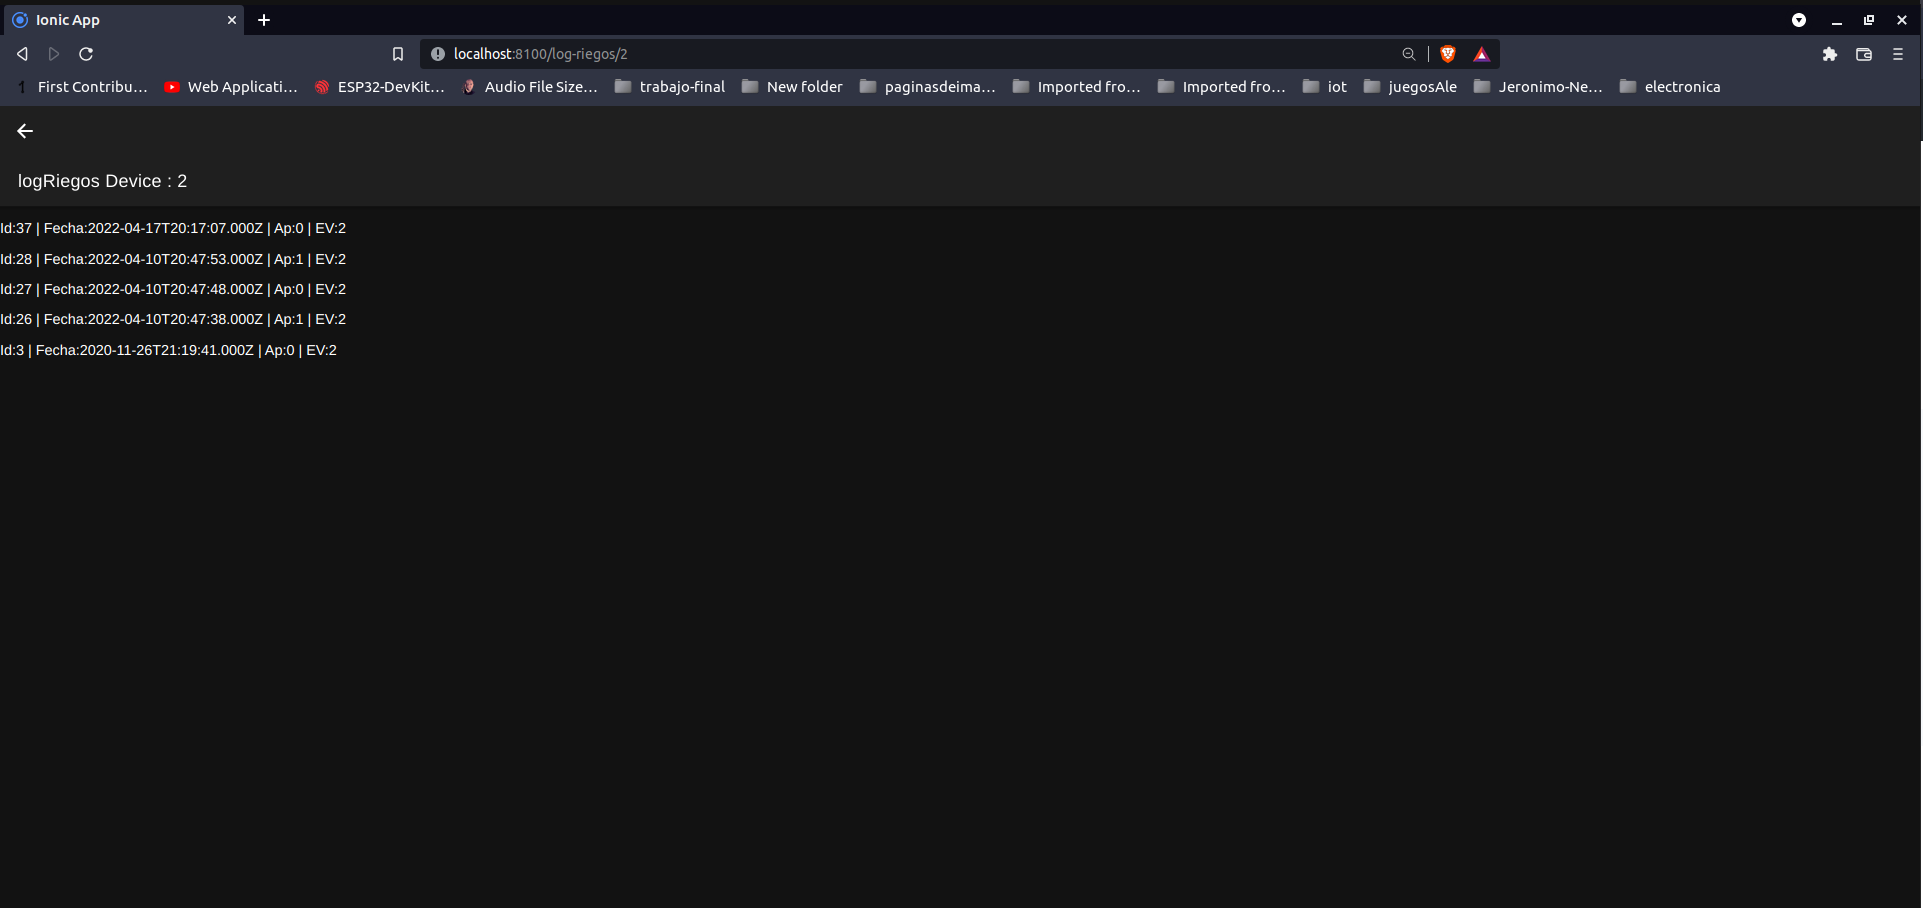Open Web Applicati... YouTube bookmark
Screen dimensions: 1923x908
(231, 87)
